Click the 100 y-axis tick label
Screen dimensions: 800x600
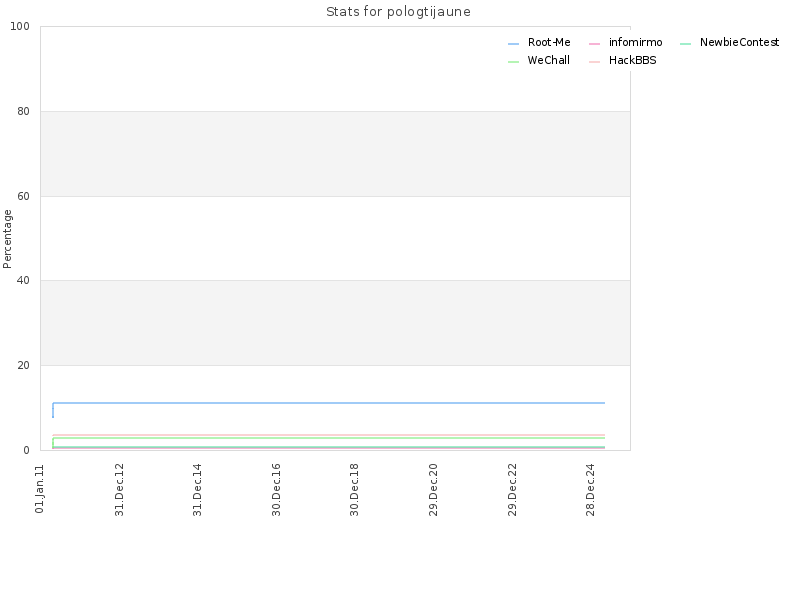pos(20,27)
